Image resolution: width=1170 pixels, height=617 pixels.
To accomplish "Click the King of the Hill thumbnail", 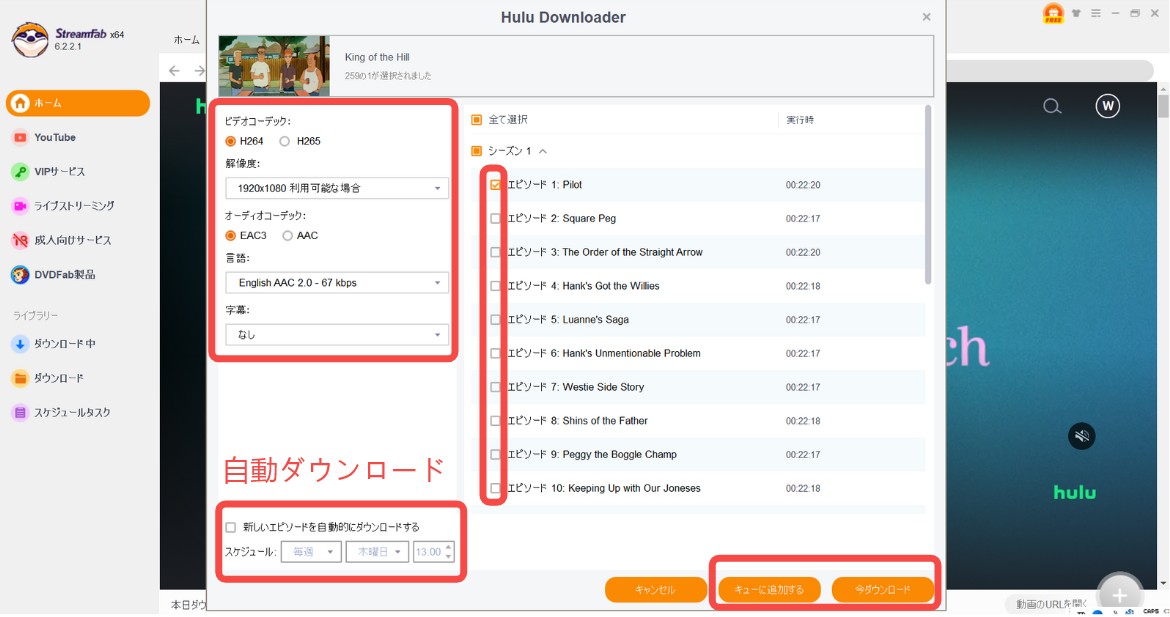I will 274,66.
